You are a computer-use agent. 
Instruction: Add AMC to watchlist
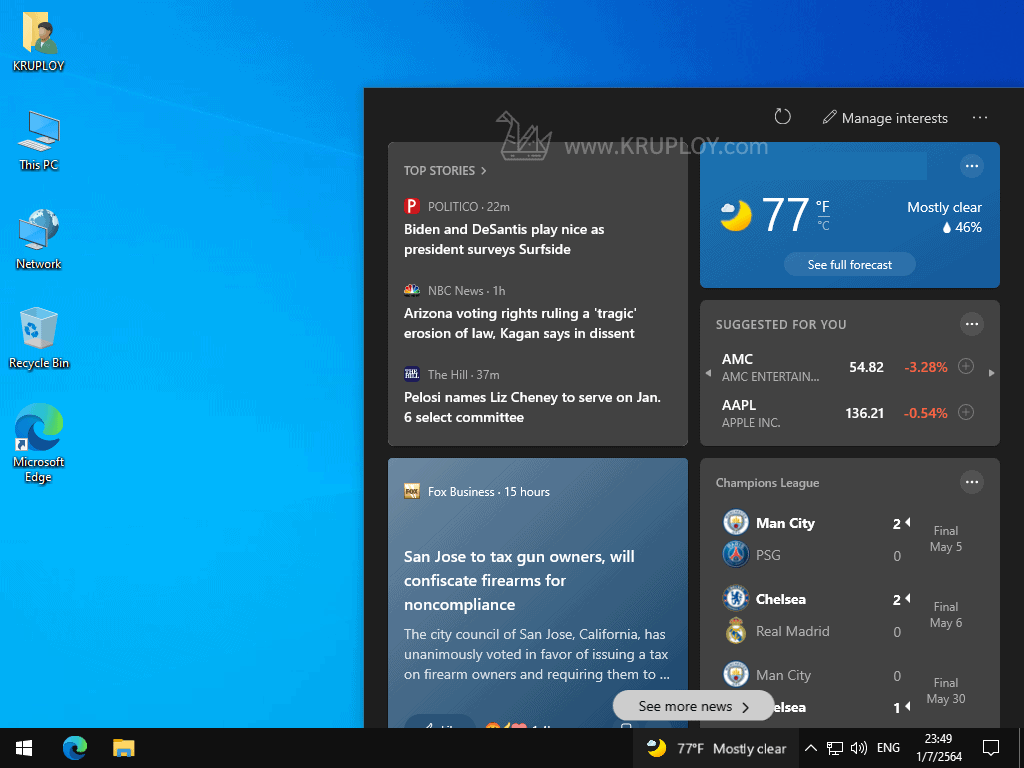point(966,366)
